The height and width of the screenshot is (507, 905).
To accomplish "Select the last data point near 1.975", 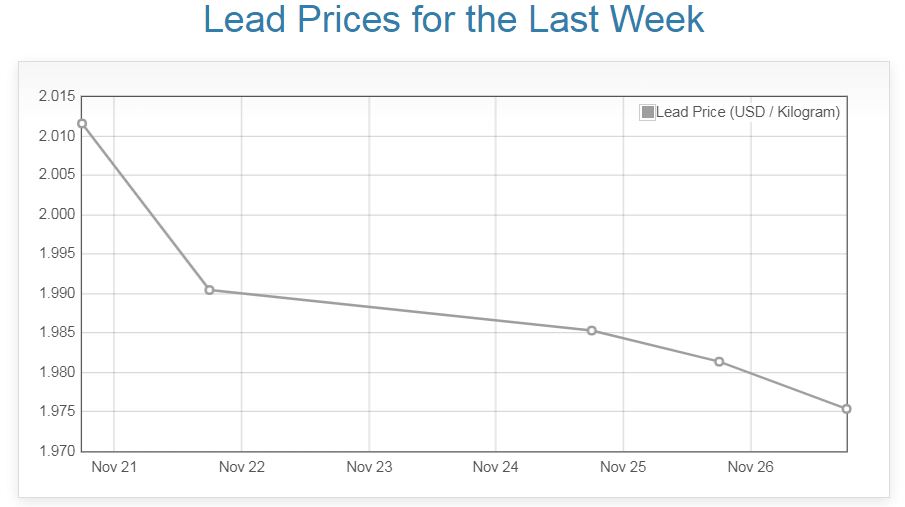I will (846, 409).
